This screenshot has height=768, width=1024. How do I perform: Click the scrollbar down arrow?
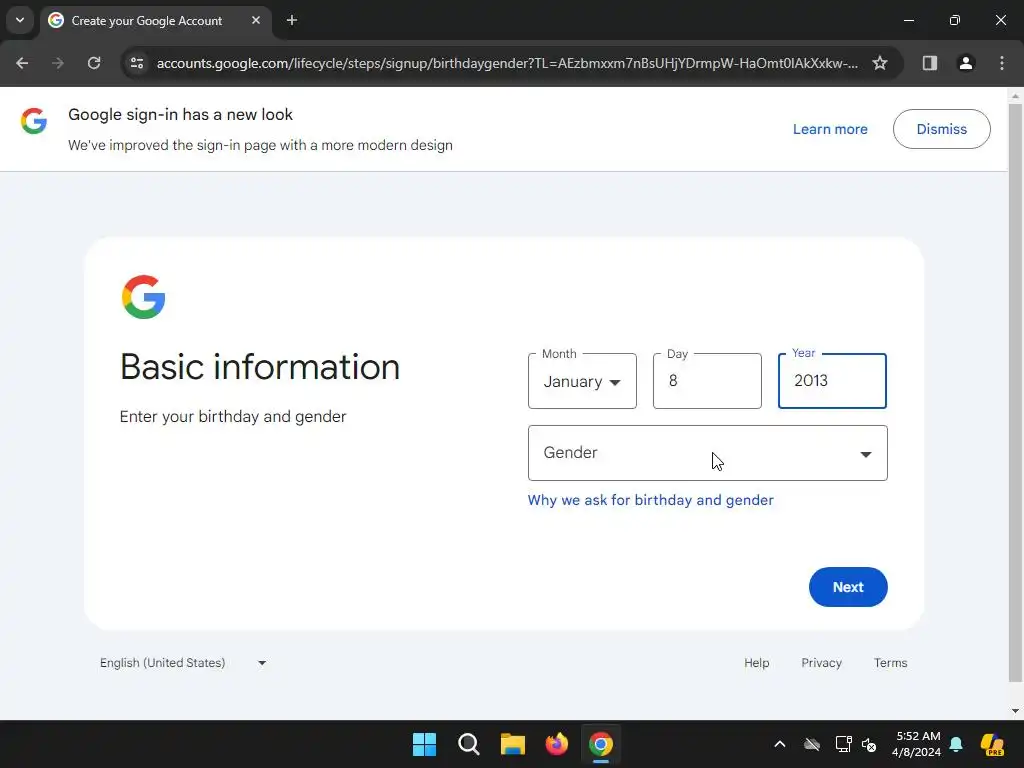click(x=1015, y=711)
